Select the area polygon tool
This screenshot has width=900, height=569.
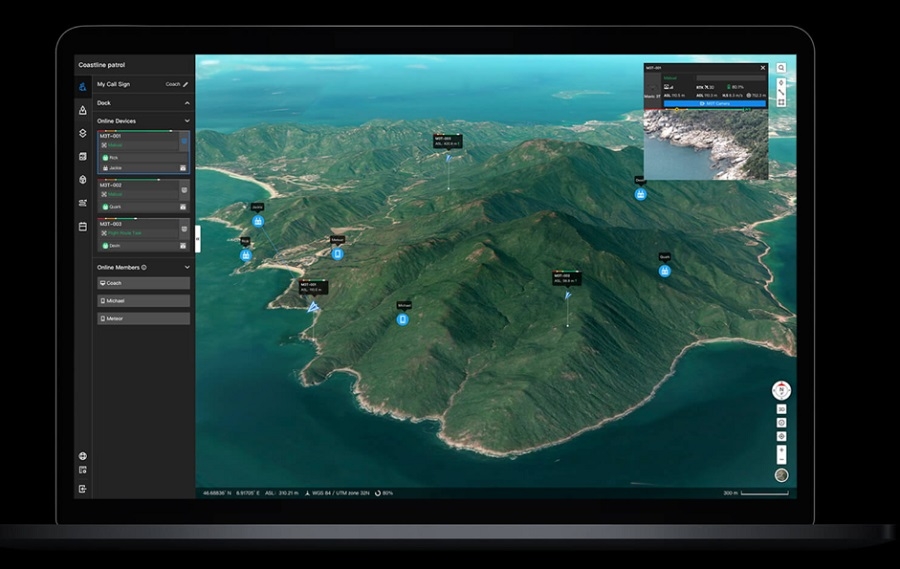(x=781, y=102)
